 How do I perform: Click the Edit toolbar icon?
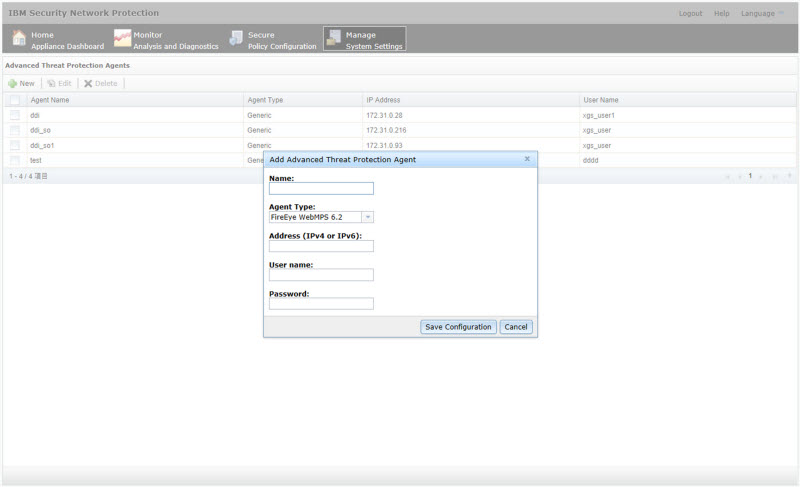tap(51, 83)
